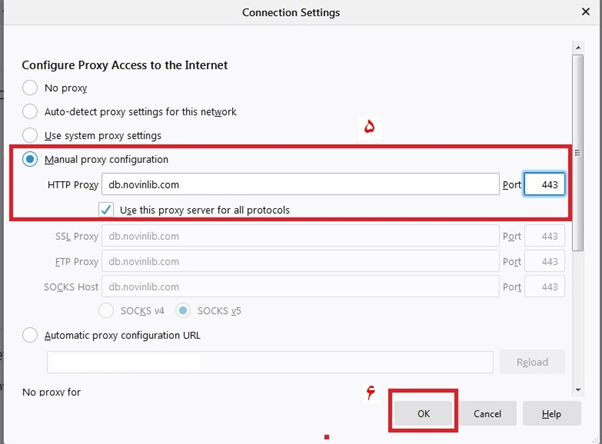Select Manual proxy configuration radio button
This screenshot has height=444, width=602.
point(30,159)
